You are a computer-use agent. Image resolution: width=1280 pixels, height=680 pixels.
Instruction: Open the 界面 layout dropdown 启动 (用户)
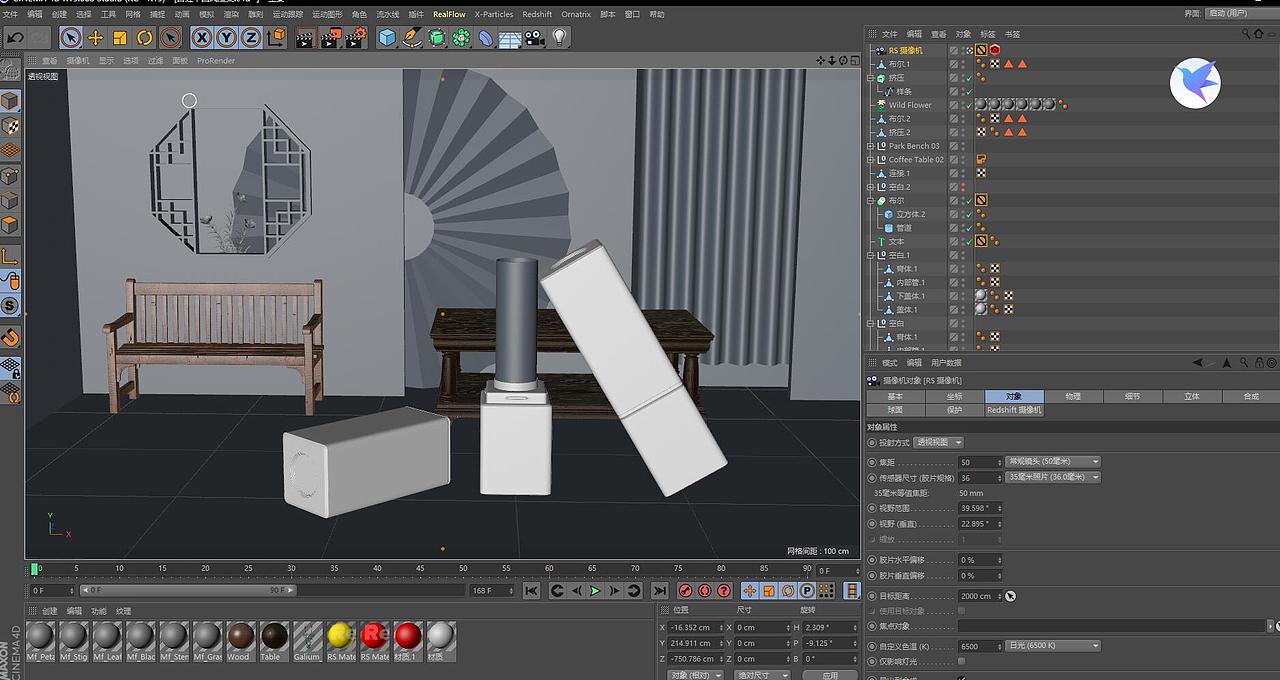point(1241,14)
